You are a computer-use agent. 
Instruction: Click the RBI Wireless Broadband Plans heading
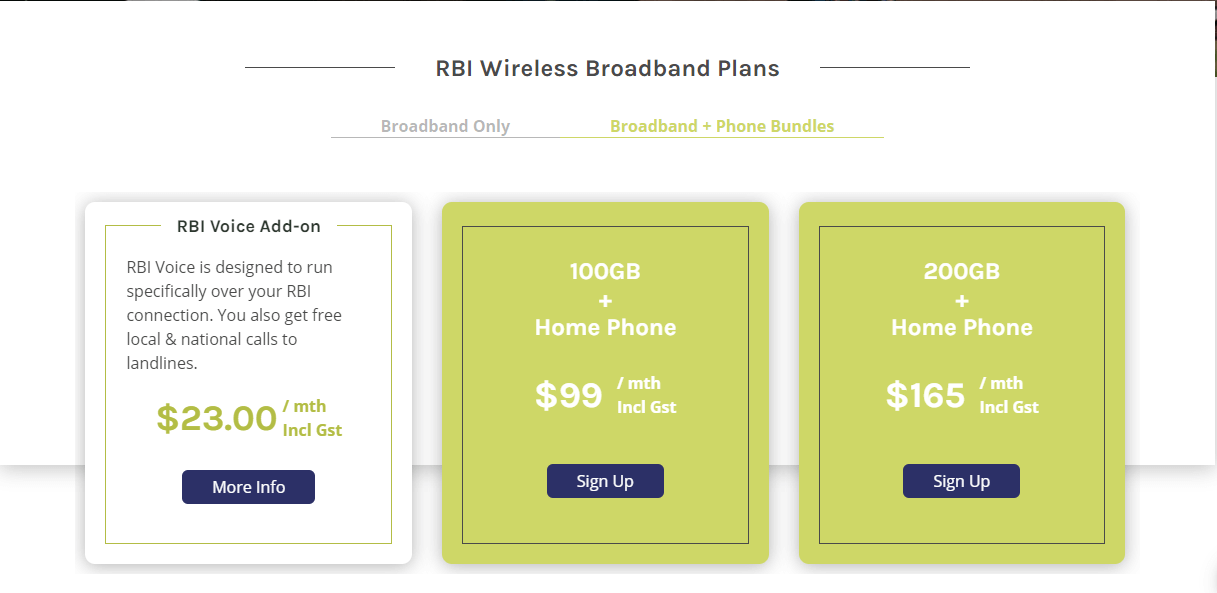pos(607,68)
